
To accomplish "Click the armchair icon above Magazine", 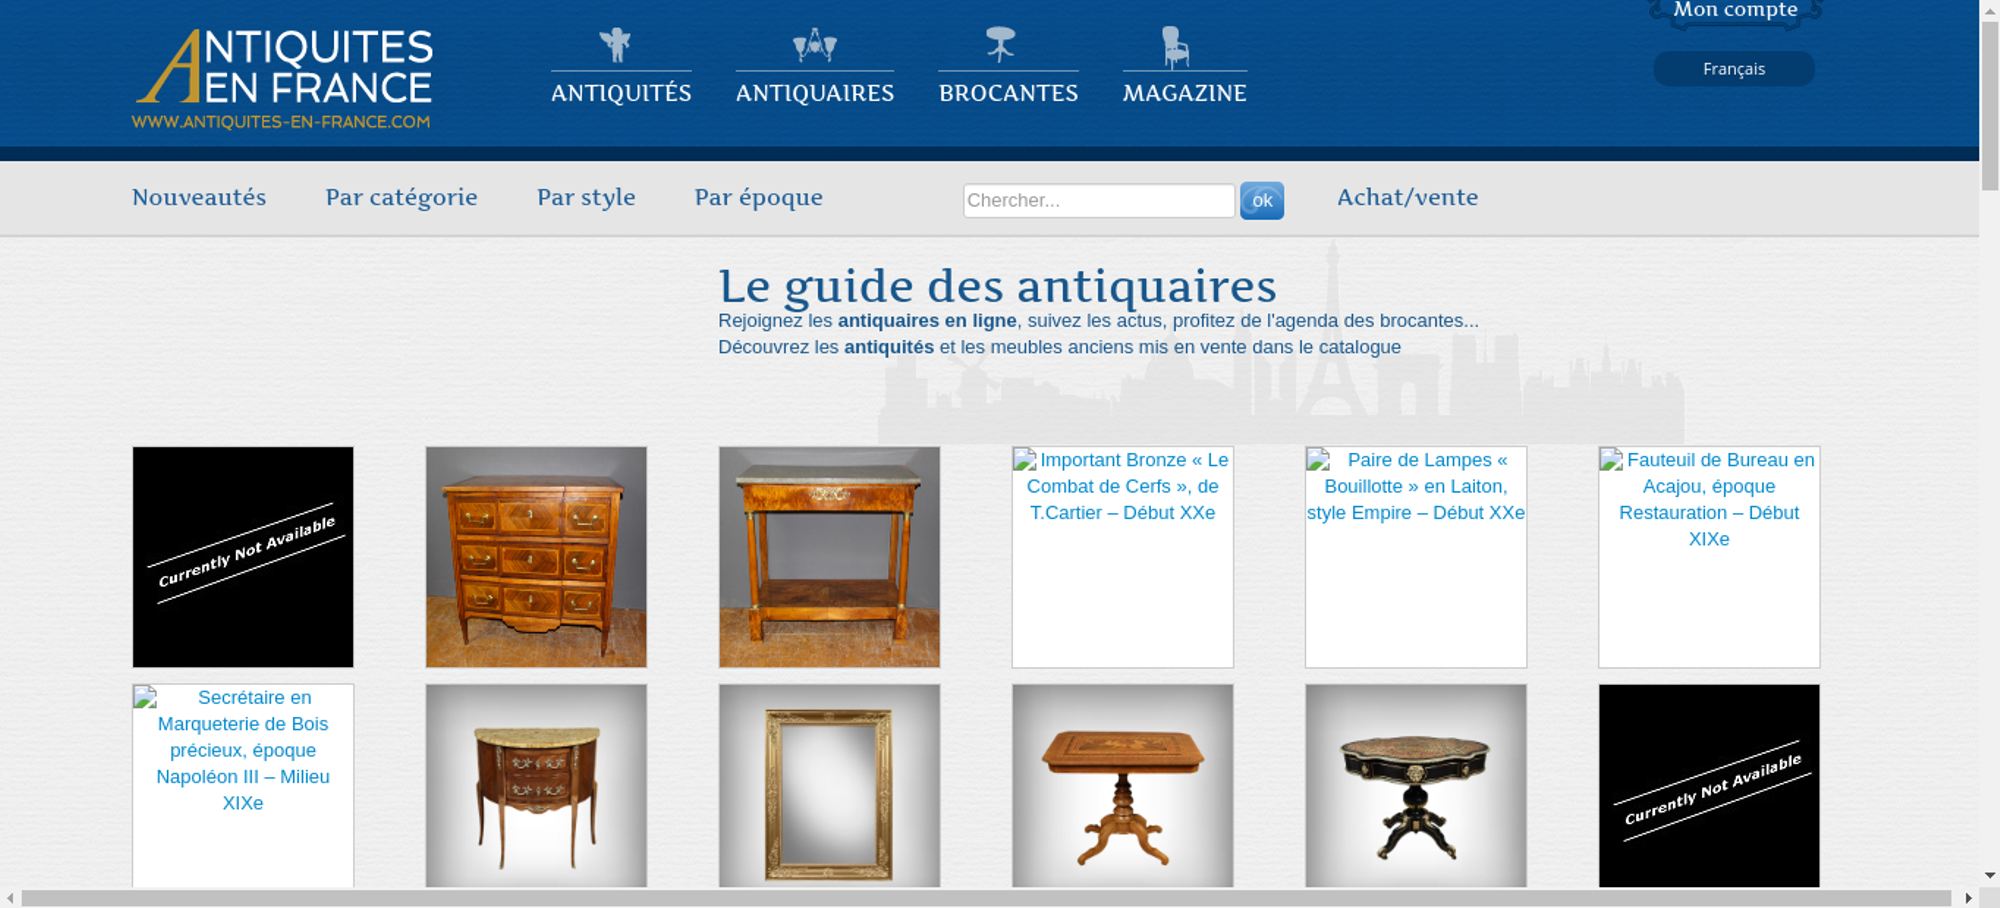I will coord(1175,47).
